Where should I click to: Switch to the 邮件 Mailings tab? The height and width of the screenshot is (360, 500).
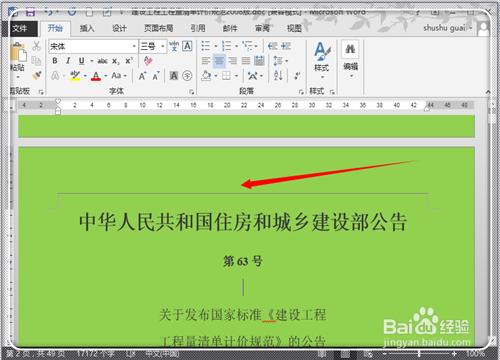230,28
